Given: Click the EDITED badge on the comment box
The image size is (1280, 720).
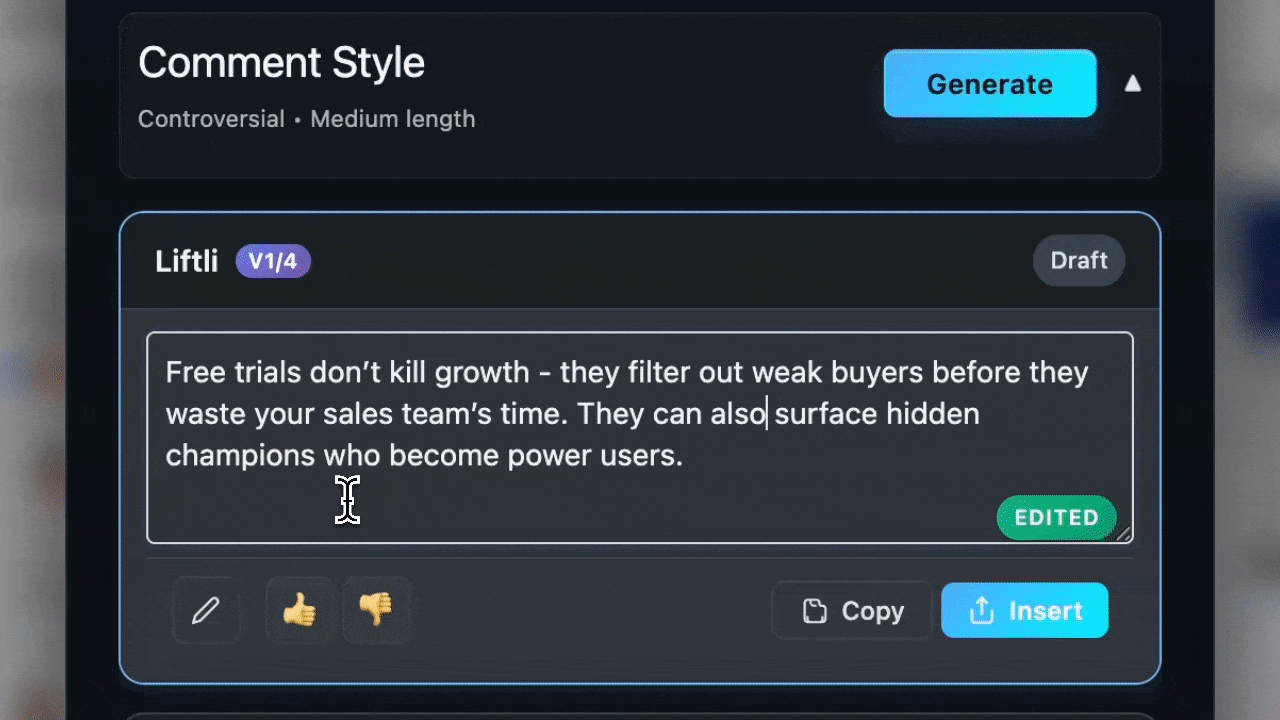Looking at the screenshot, I should click(x=1056, y=518).
